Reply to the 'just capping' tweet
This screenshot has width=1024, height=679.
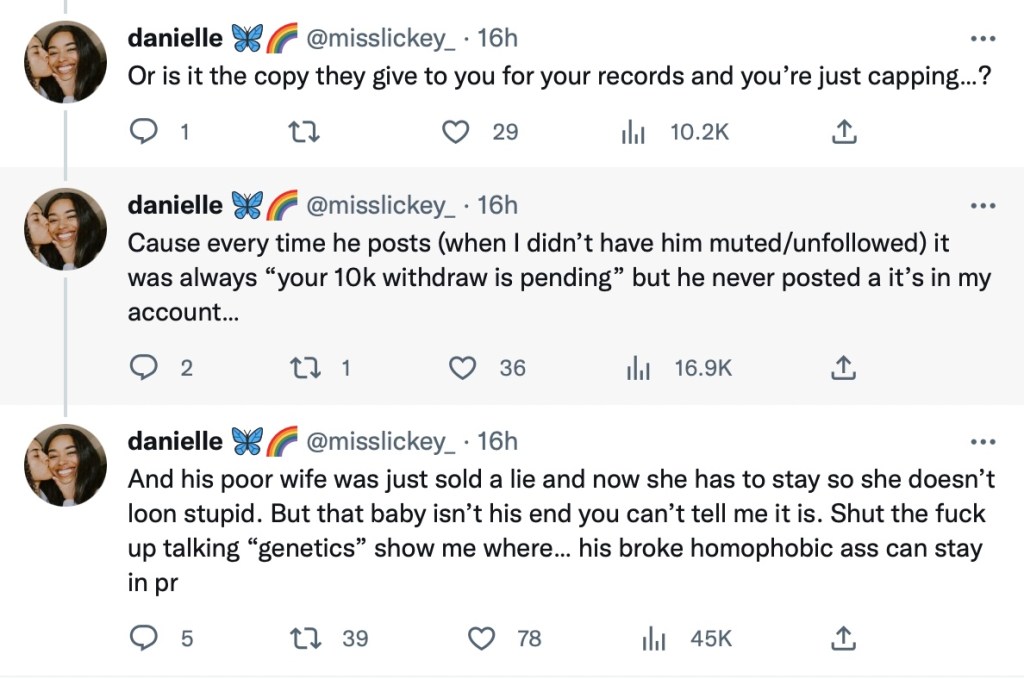[x=146, y=131]
